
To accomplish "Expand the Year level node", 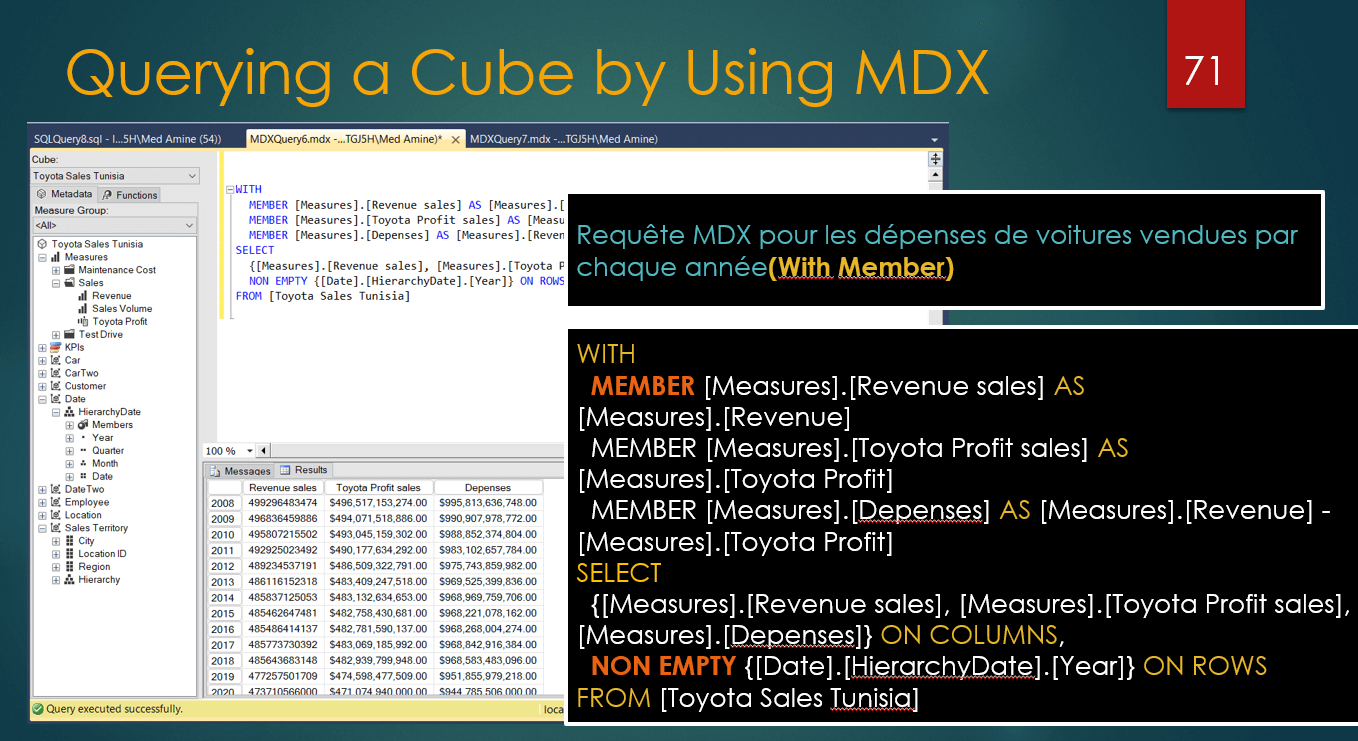I will point(70,438).
